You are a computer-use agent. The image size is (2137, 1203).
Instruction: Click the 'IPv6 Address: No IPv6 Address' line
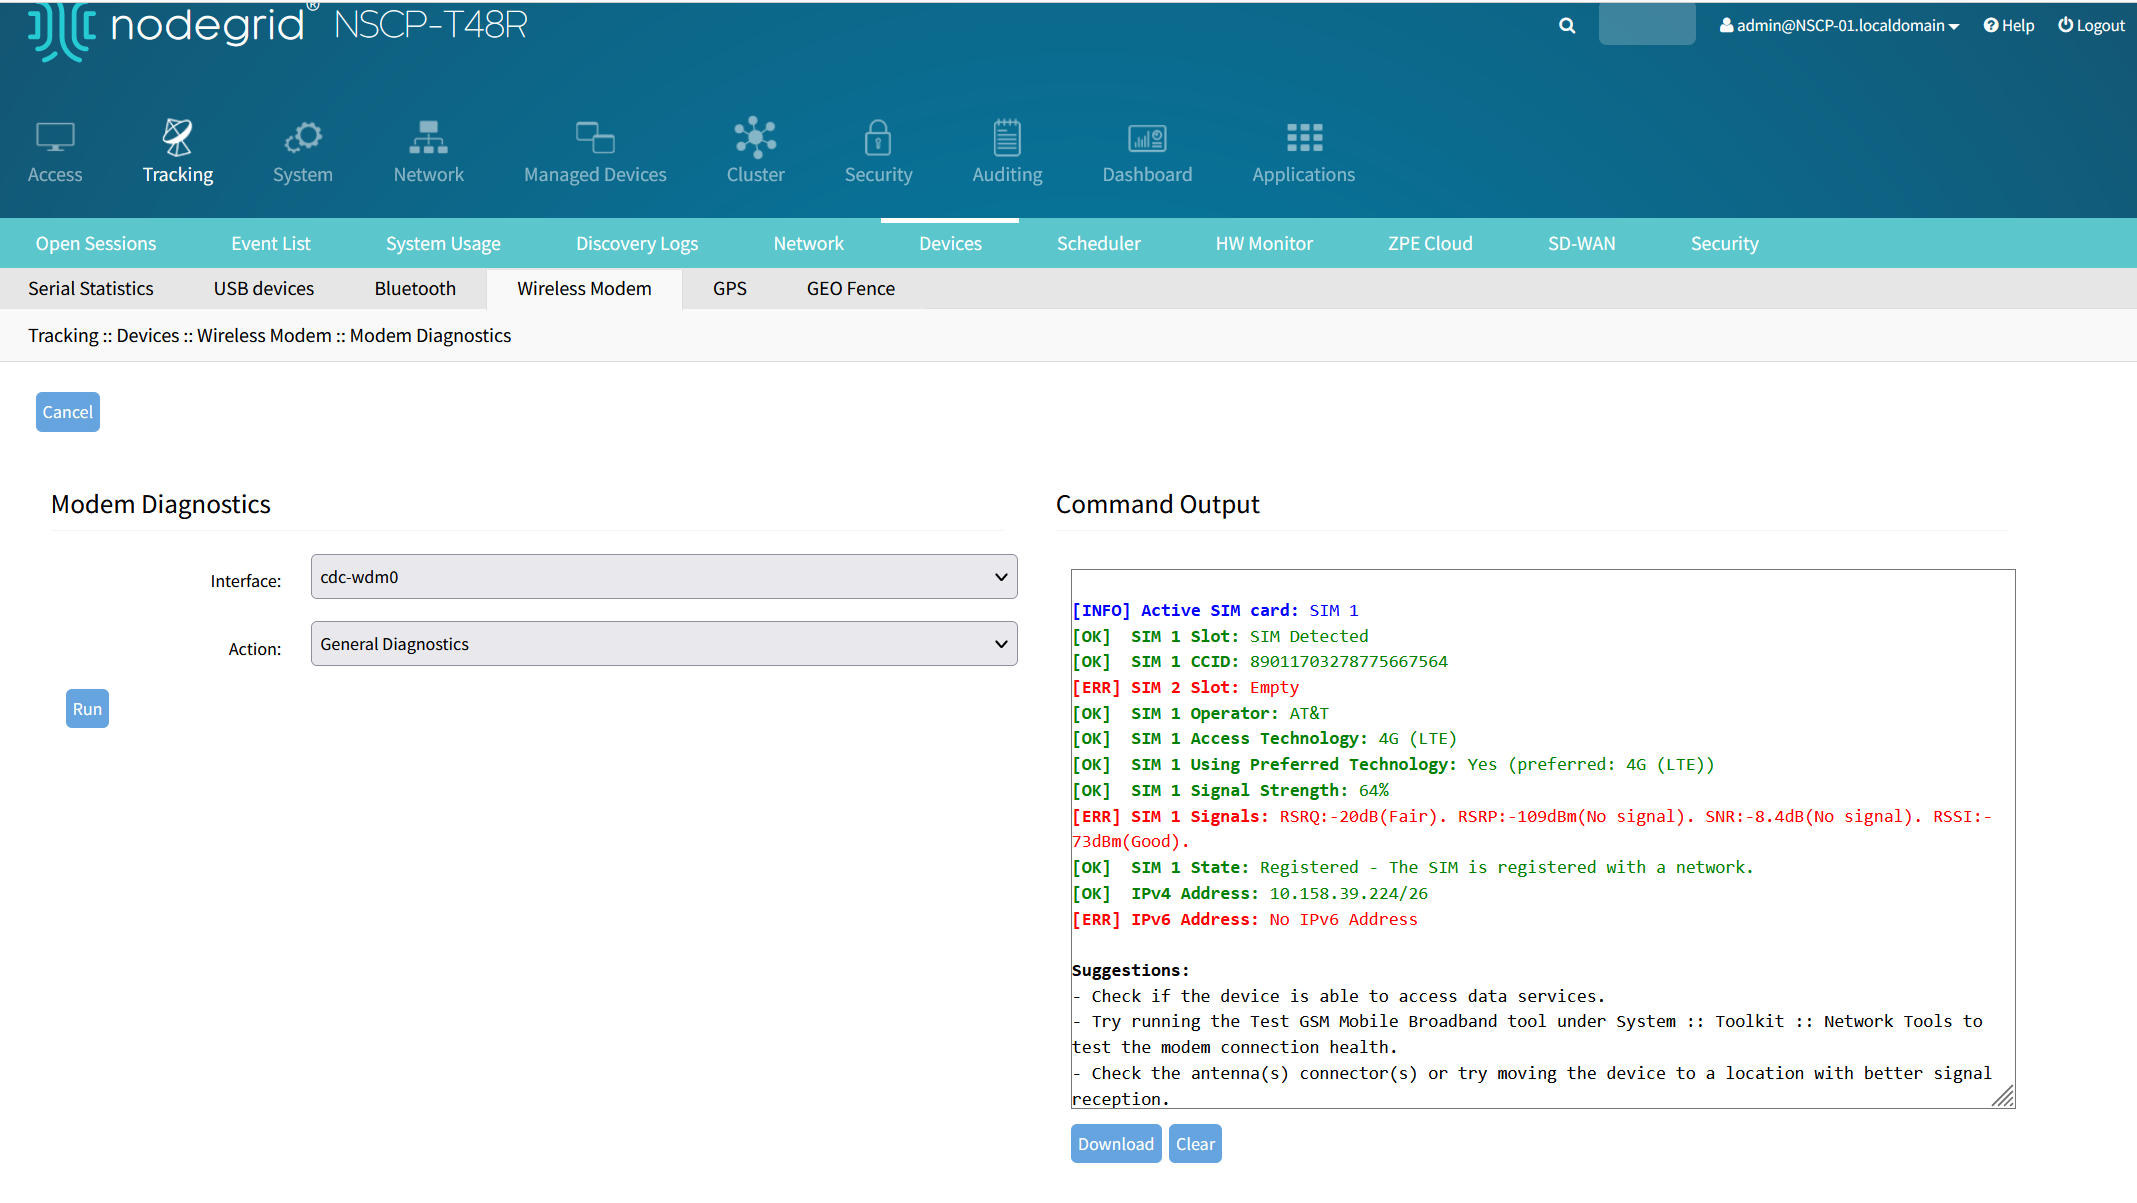(1245, 920)
